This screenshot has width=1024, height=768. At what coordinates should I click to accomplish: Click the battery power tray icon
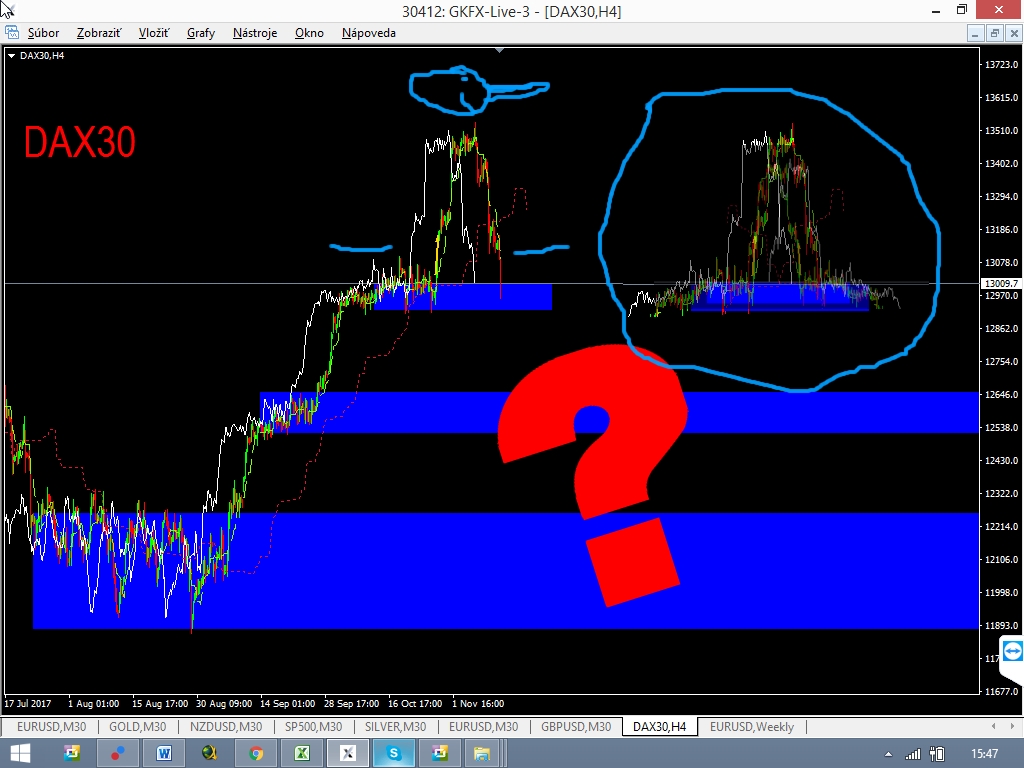click(x=937, y=754)
